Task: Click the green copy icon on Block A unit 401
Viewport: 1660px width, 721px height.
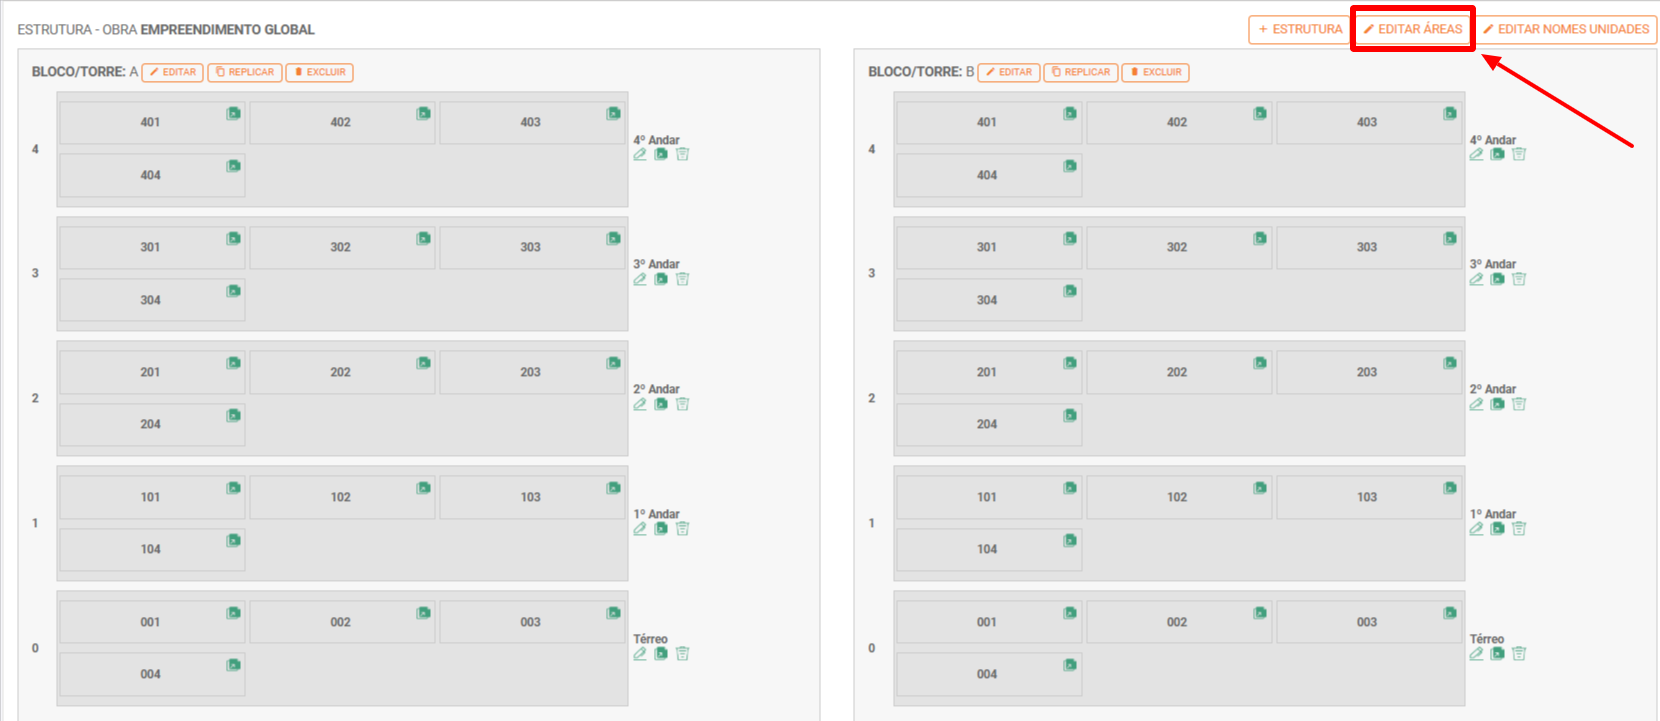Action: (233, 114)
